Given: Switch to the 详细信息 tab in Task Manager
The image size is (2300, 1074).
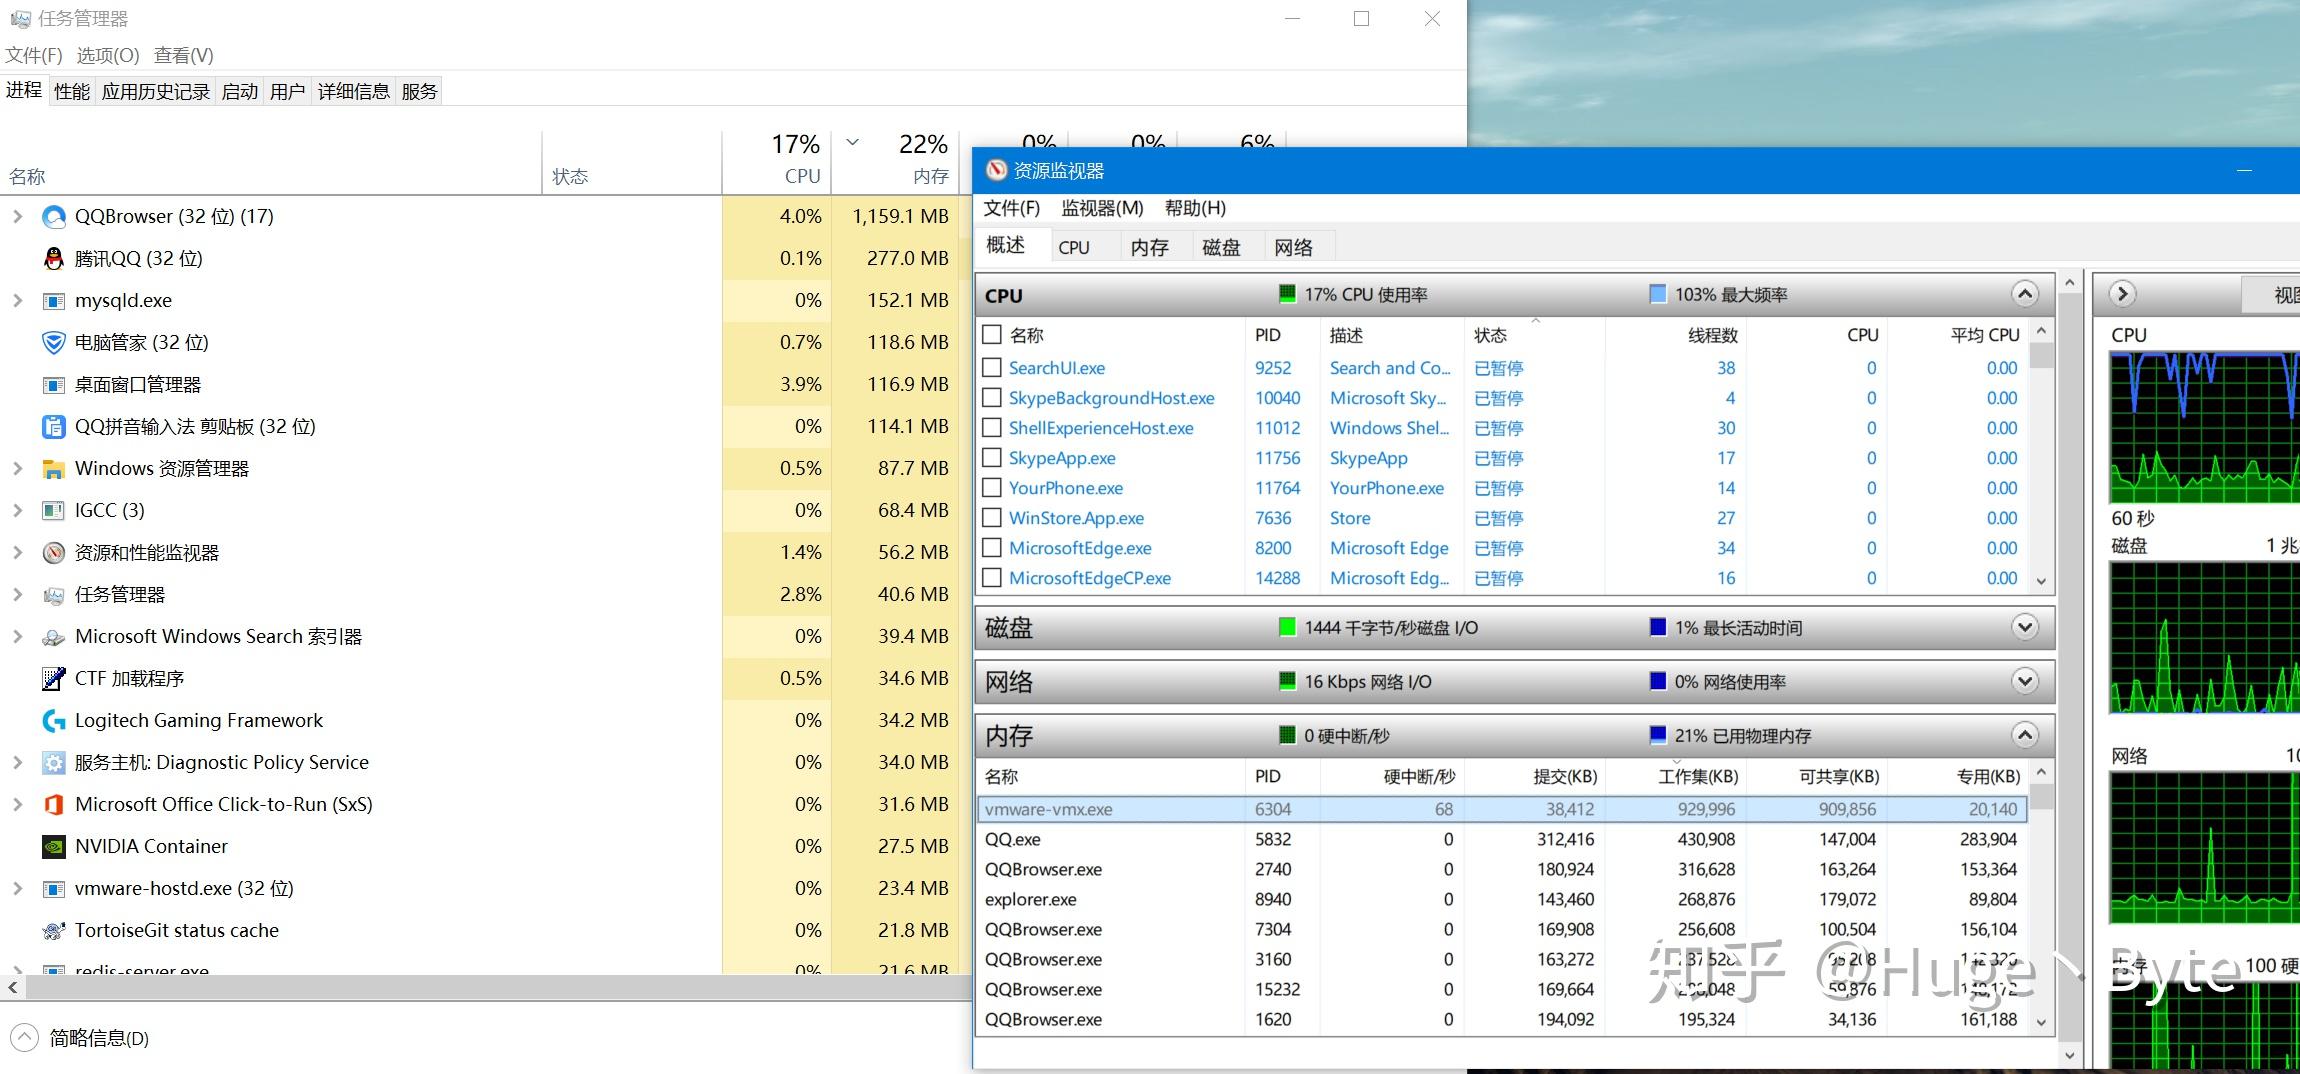Looking at the screenshot, I should point(353,91).
